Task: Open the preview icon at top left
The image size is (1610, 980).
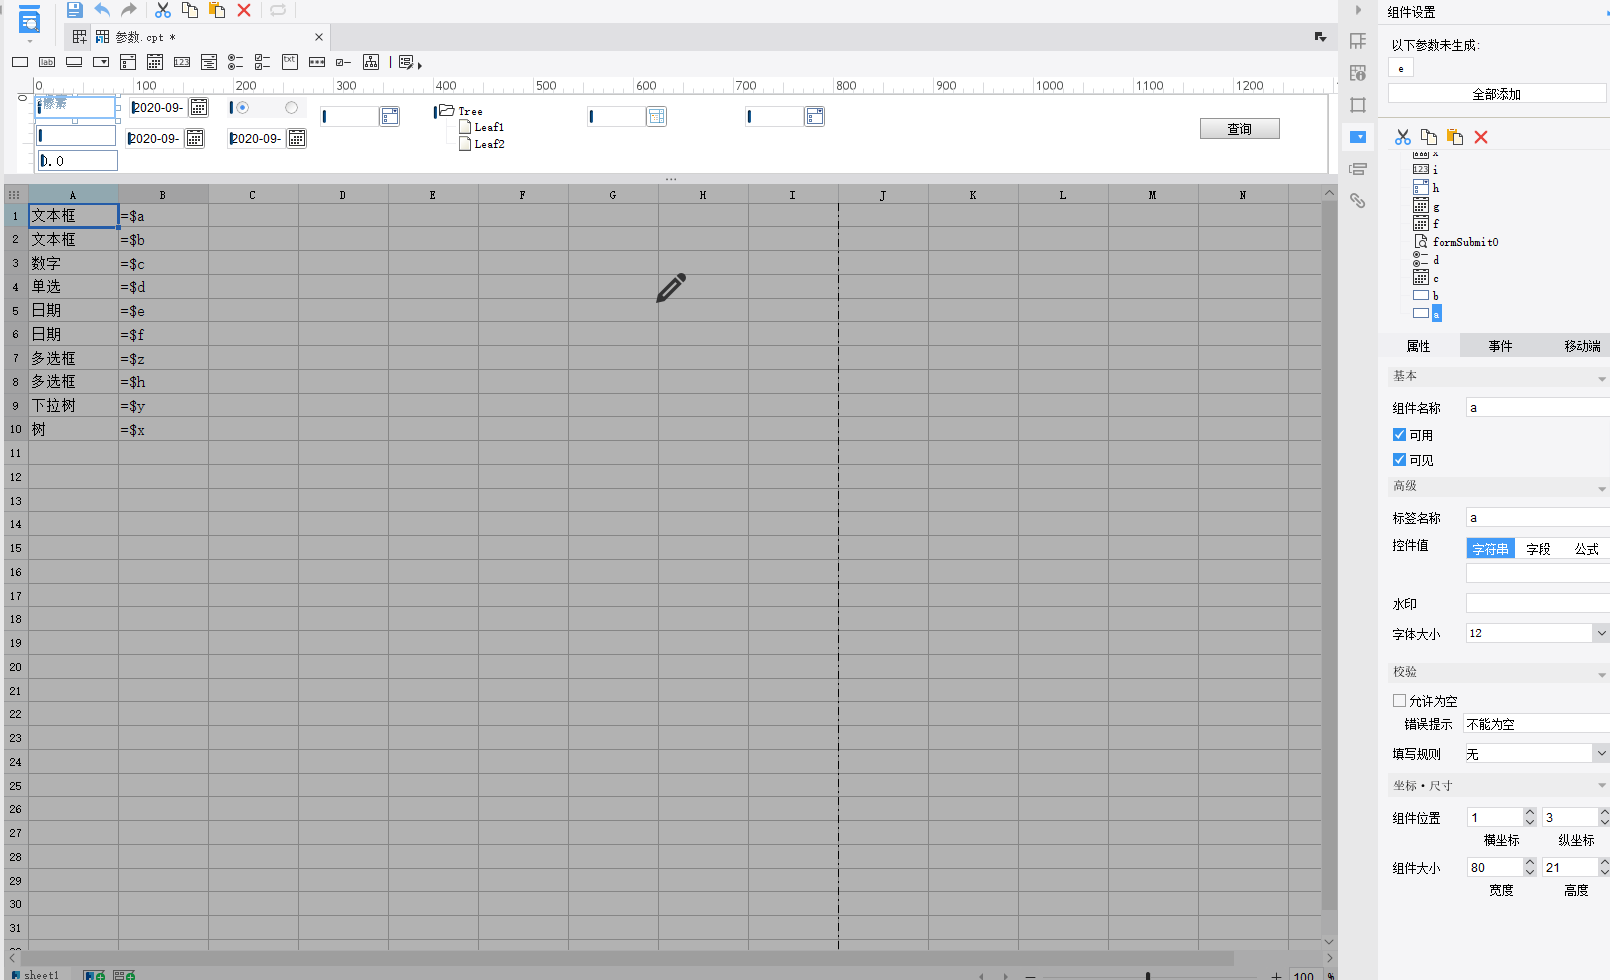Action: (30, 19)
